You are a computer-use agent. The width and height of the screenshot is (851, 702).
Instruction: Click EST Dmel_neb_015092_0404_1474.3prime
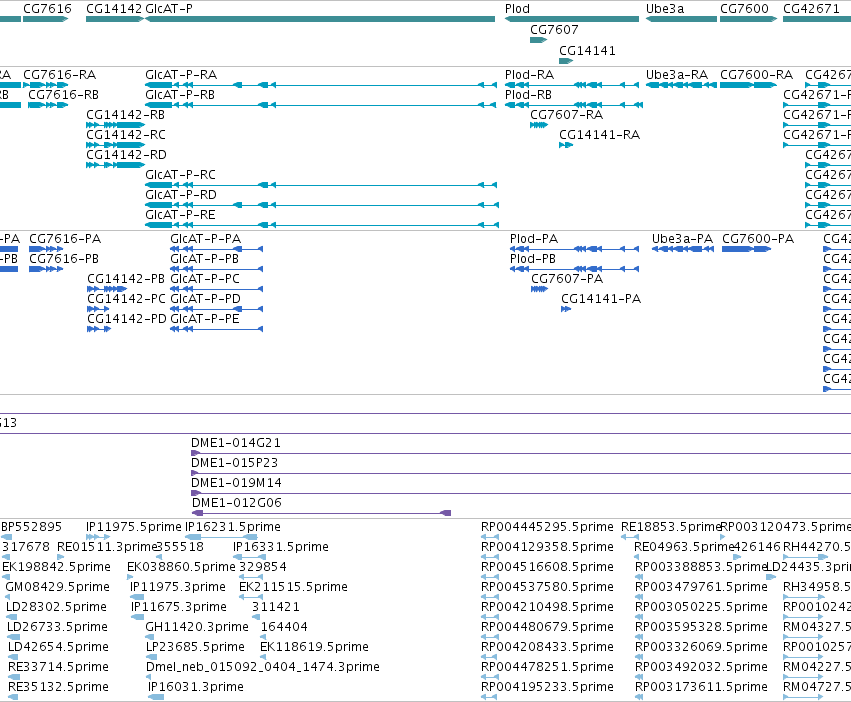[149, 677]
